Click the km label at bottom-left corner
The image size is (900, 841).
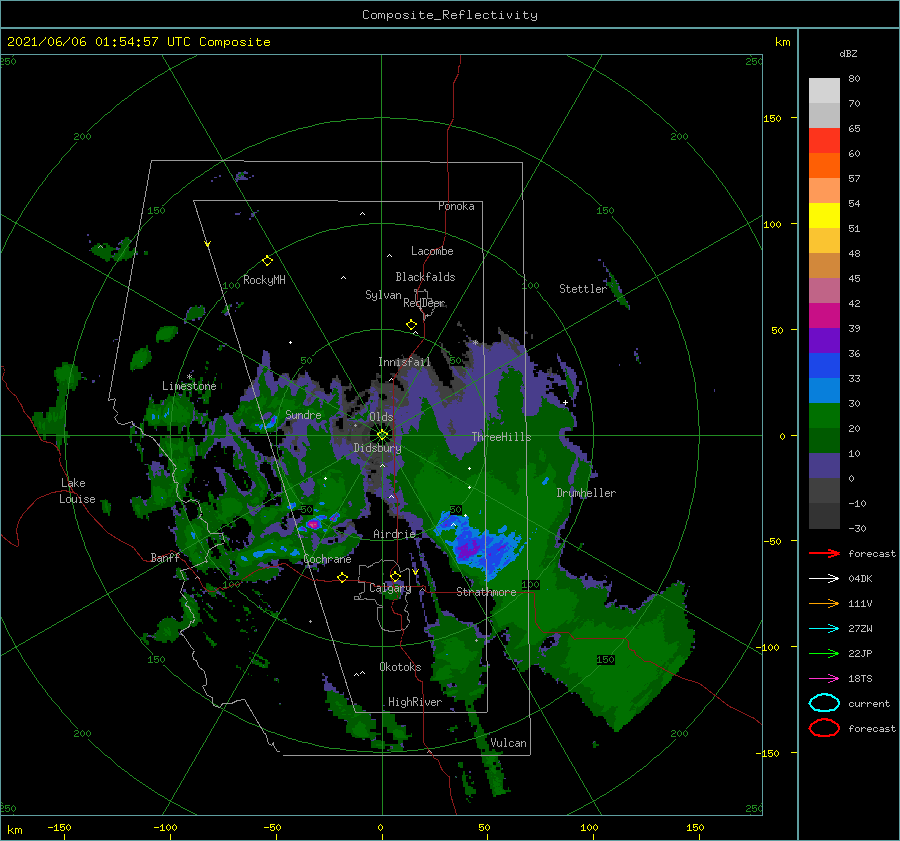[x=14, y=830]
